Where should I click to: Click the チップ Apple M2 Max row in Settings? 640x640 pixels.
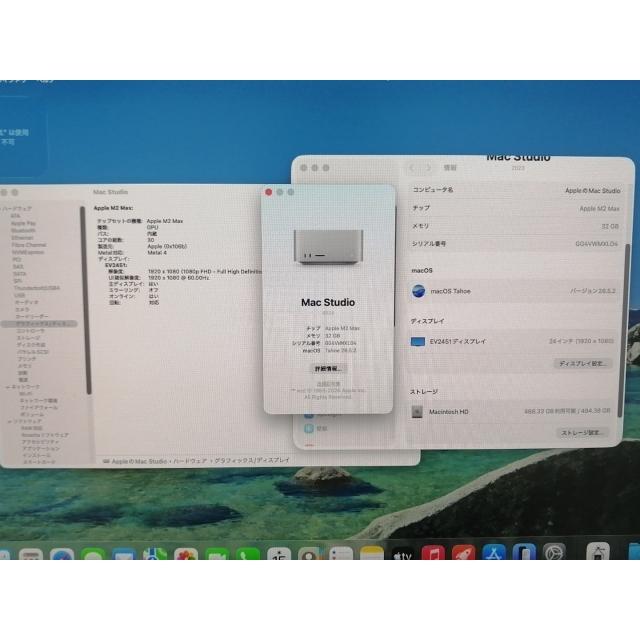coord(516,208)
